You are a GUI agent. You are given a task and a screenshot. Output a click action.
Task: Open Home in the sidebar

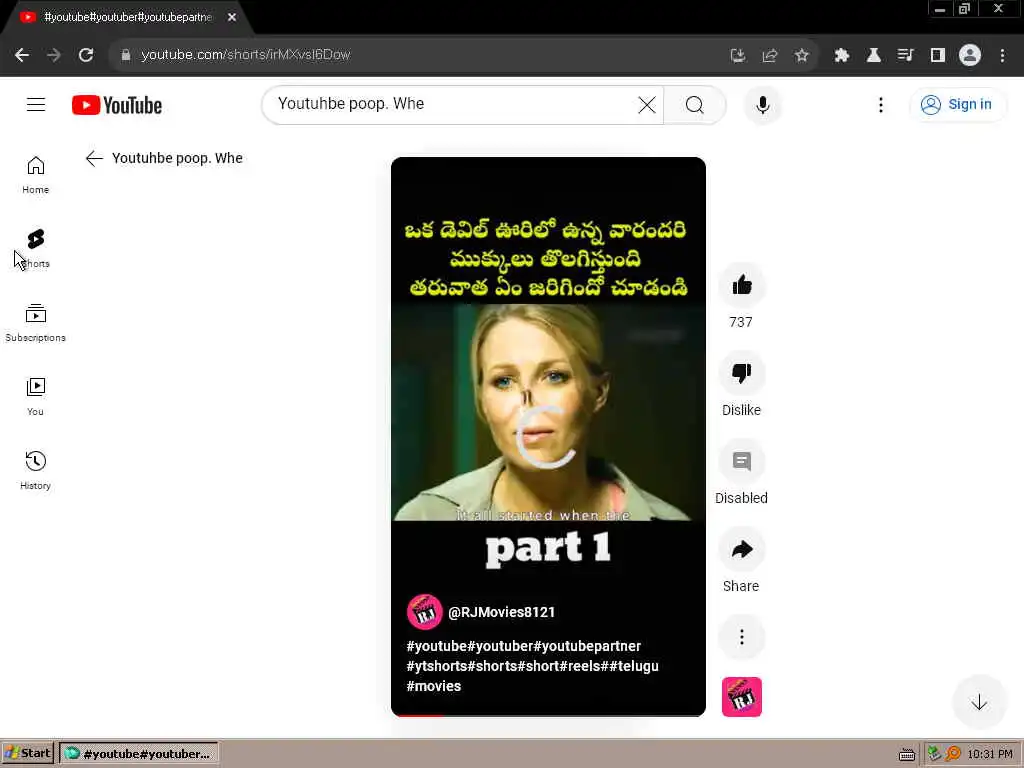(x=35, y=174)
